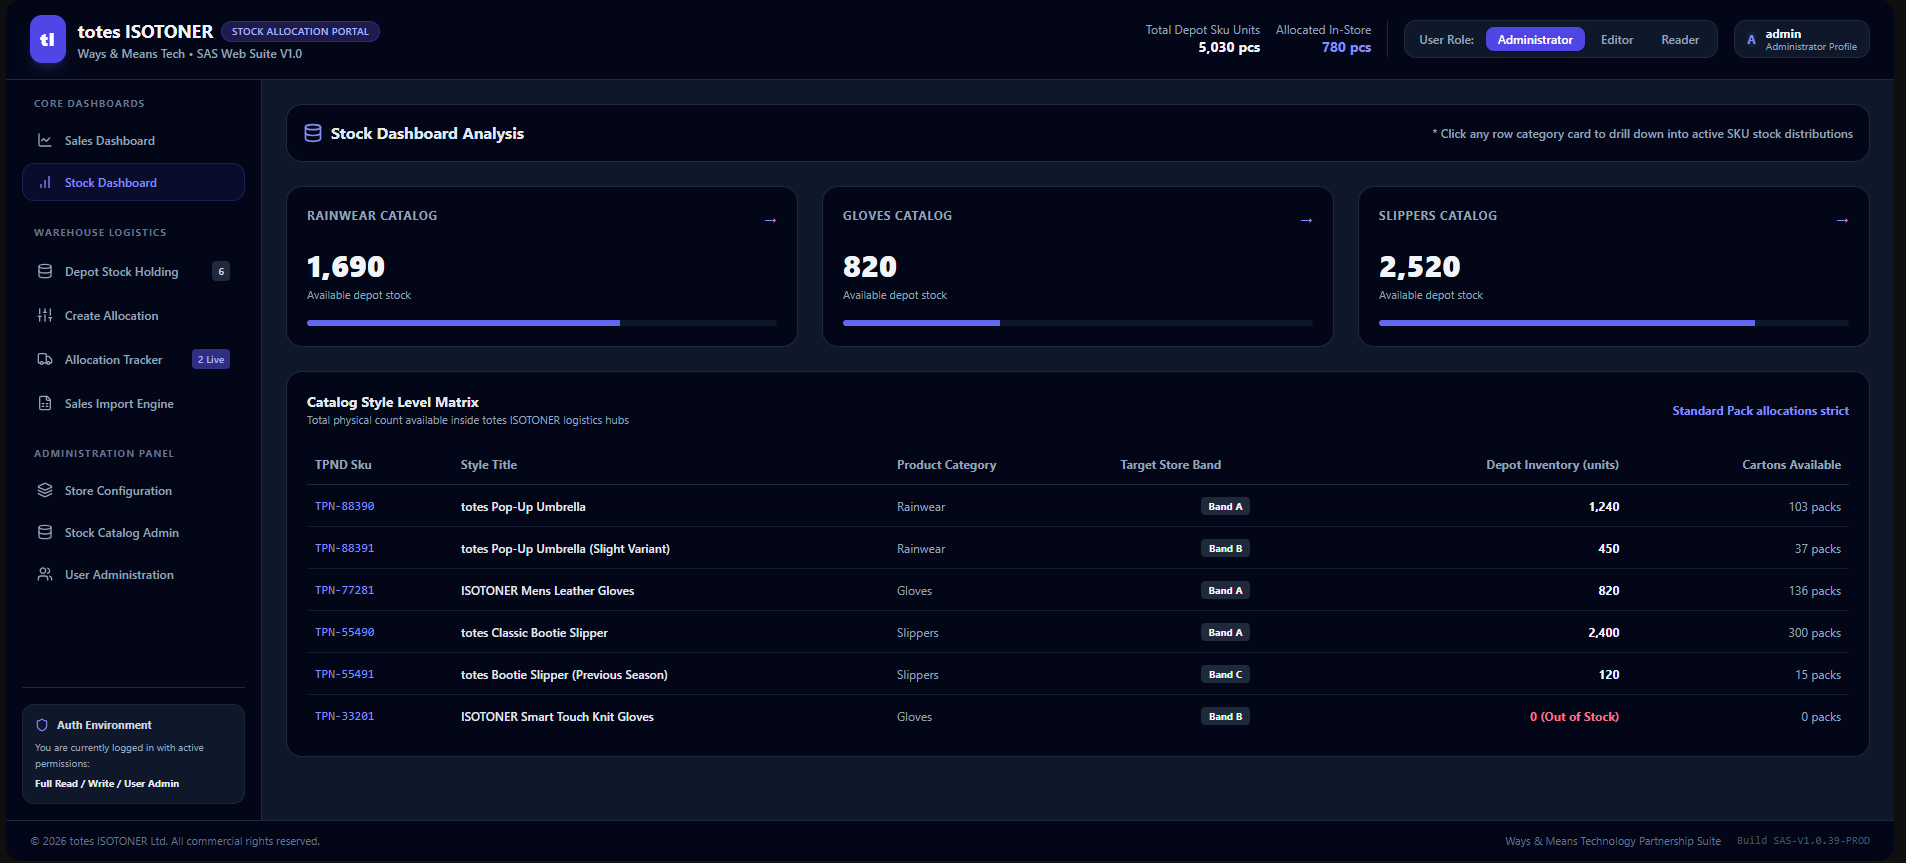Open the Rainwear Catalog card showing 1,690
This screenshot has height=864, width=1906.
pyautogui.click(x=542, y=267)
